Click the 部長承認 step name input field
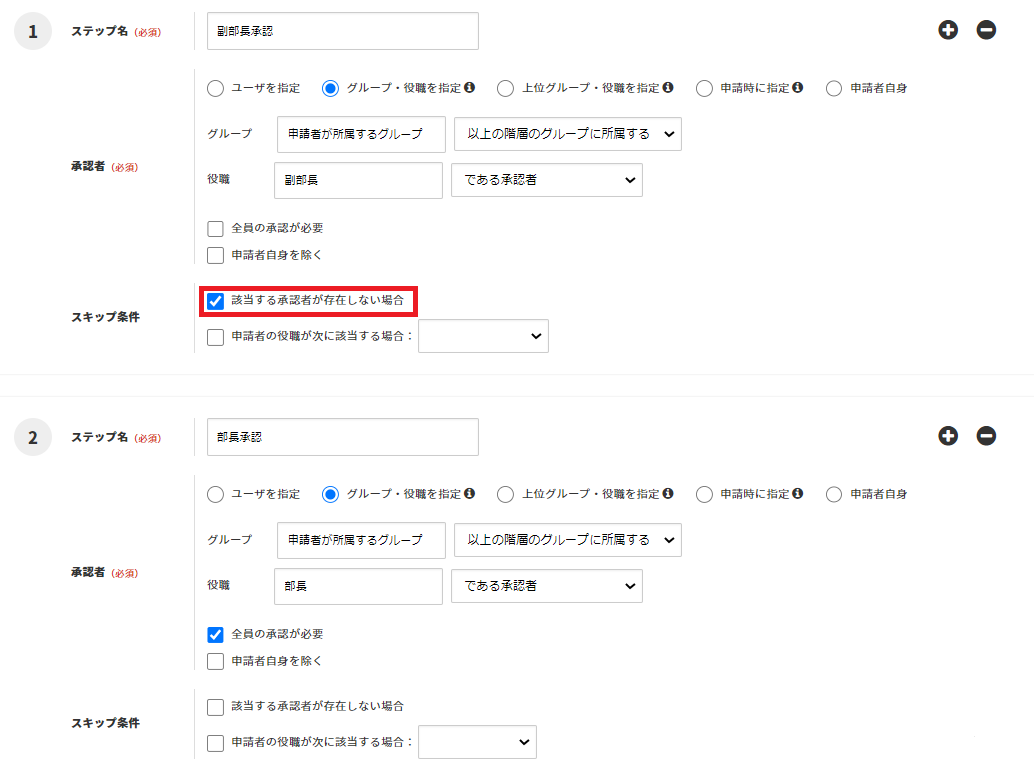Screen dimensions: 1034x771 point(342,436)
